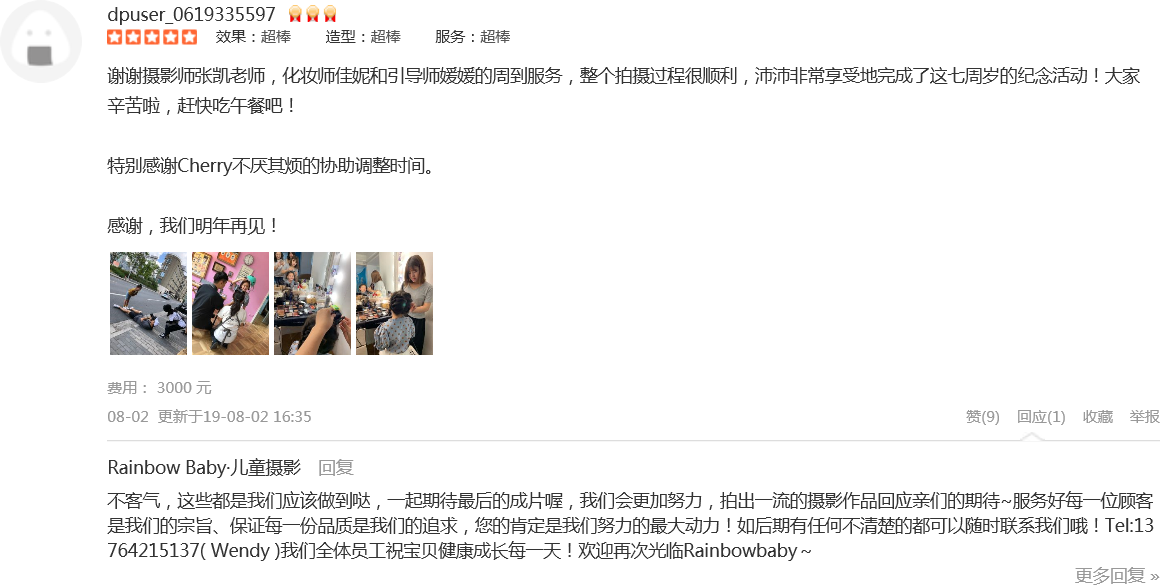Save review with 收藏

tap(1098, 417)
